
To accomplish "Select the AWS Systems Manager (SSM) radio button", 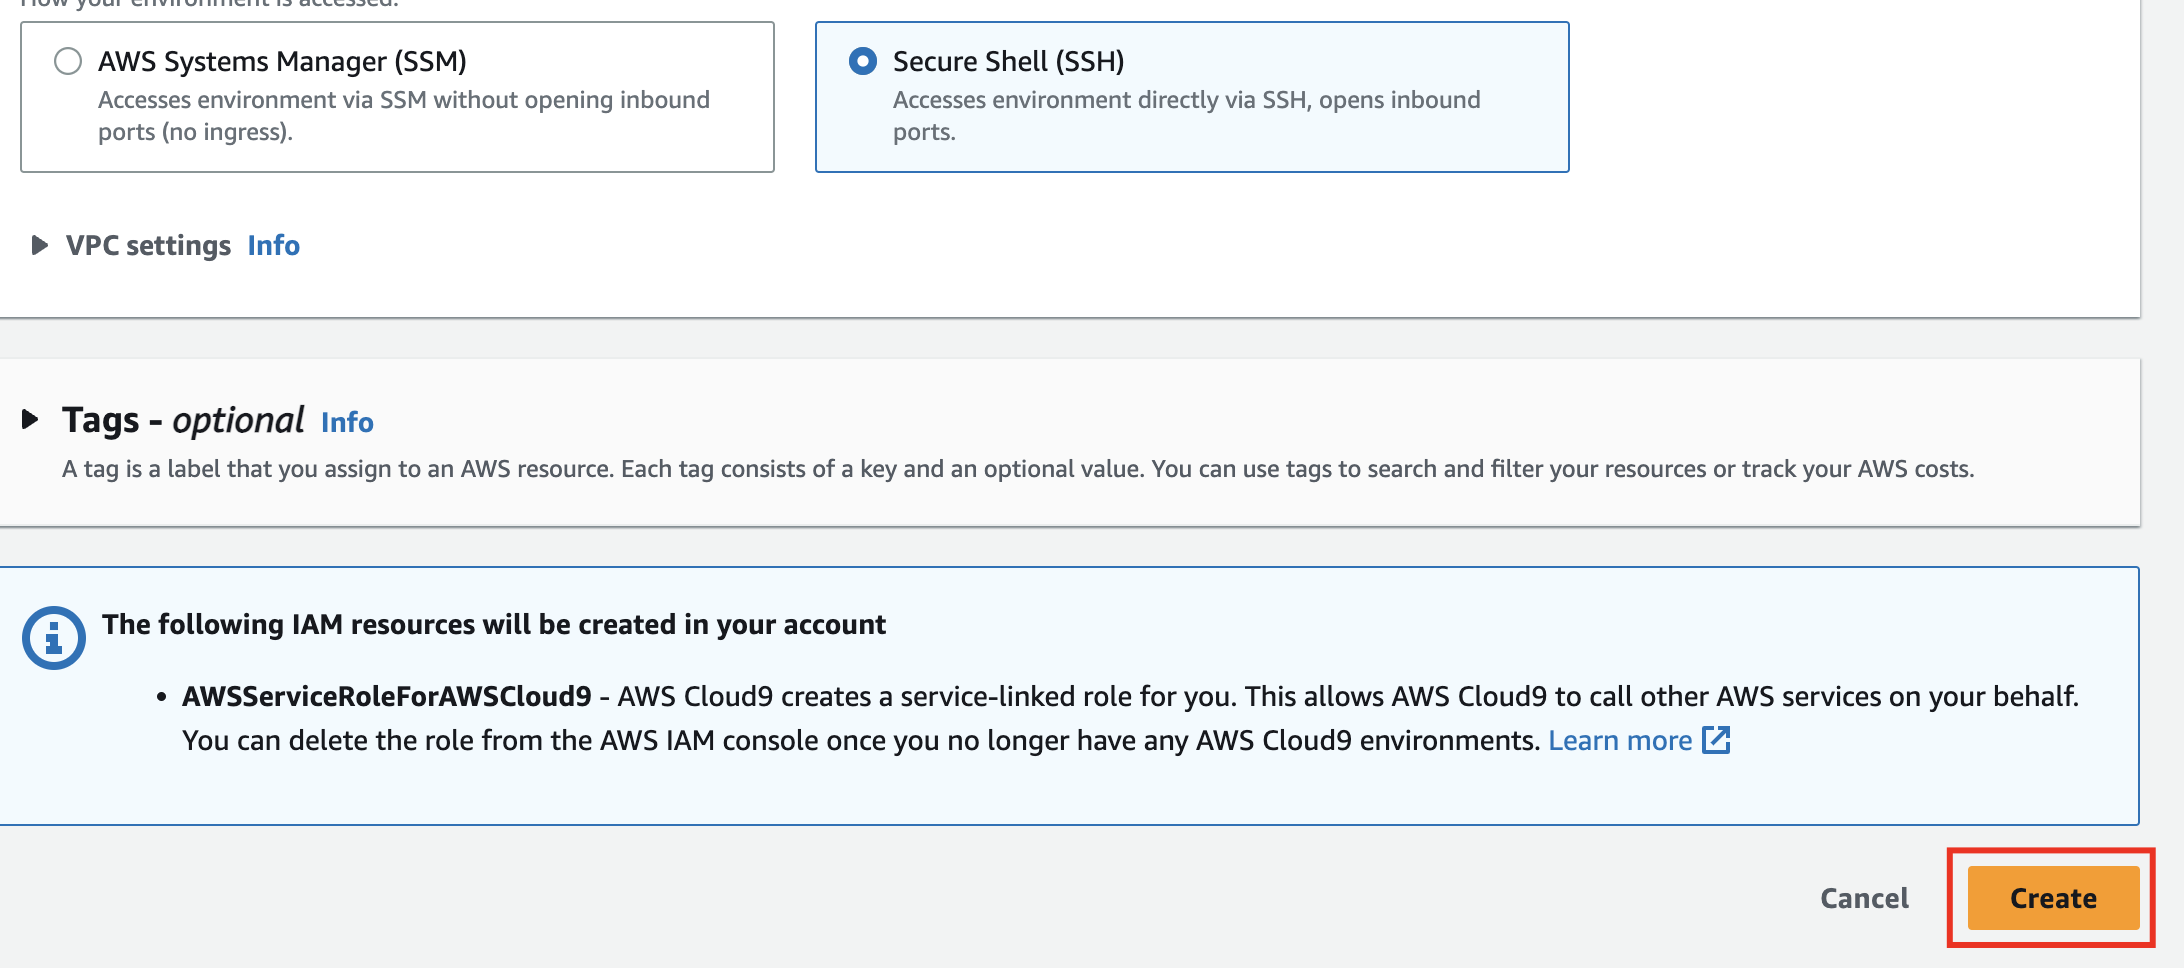I will click(68, 62).
